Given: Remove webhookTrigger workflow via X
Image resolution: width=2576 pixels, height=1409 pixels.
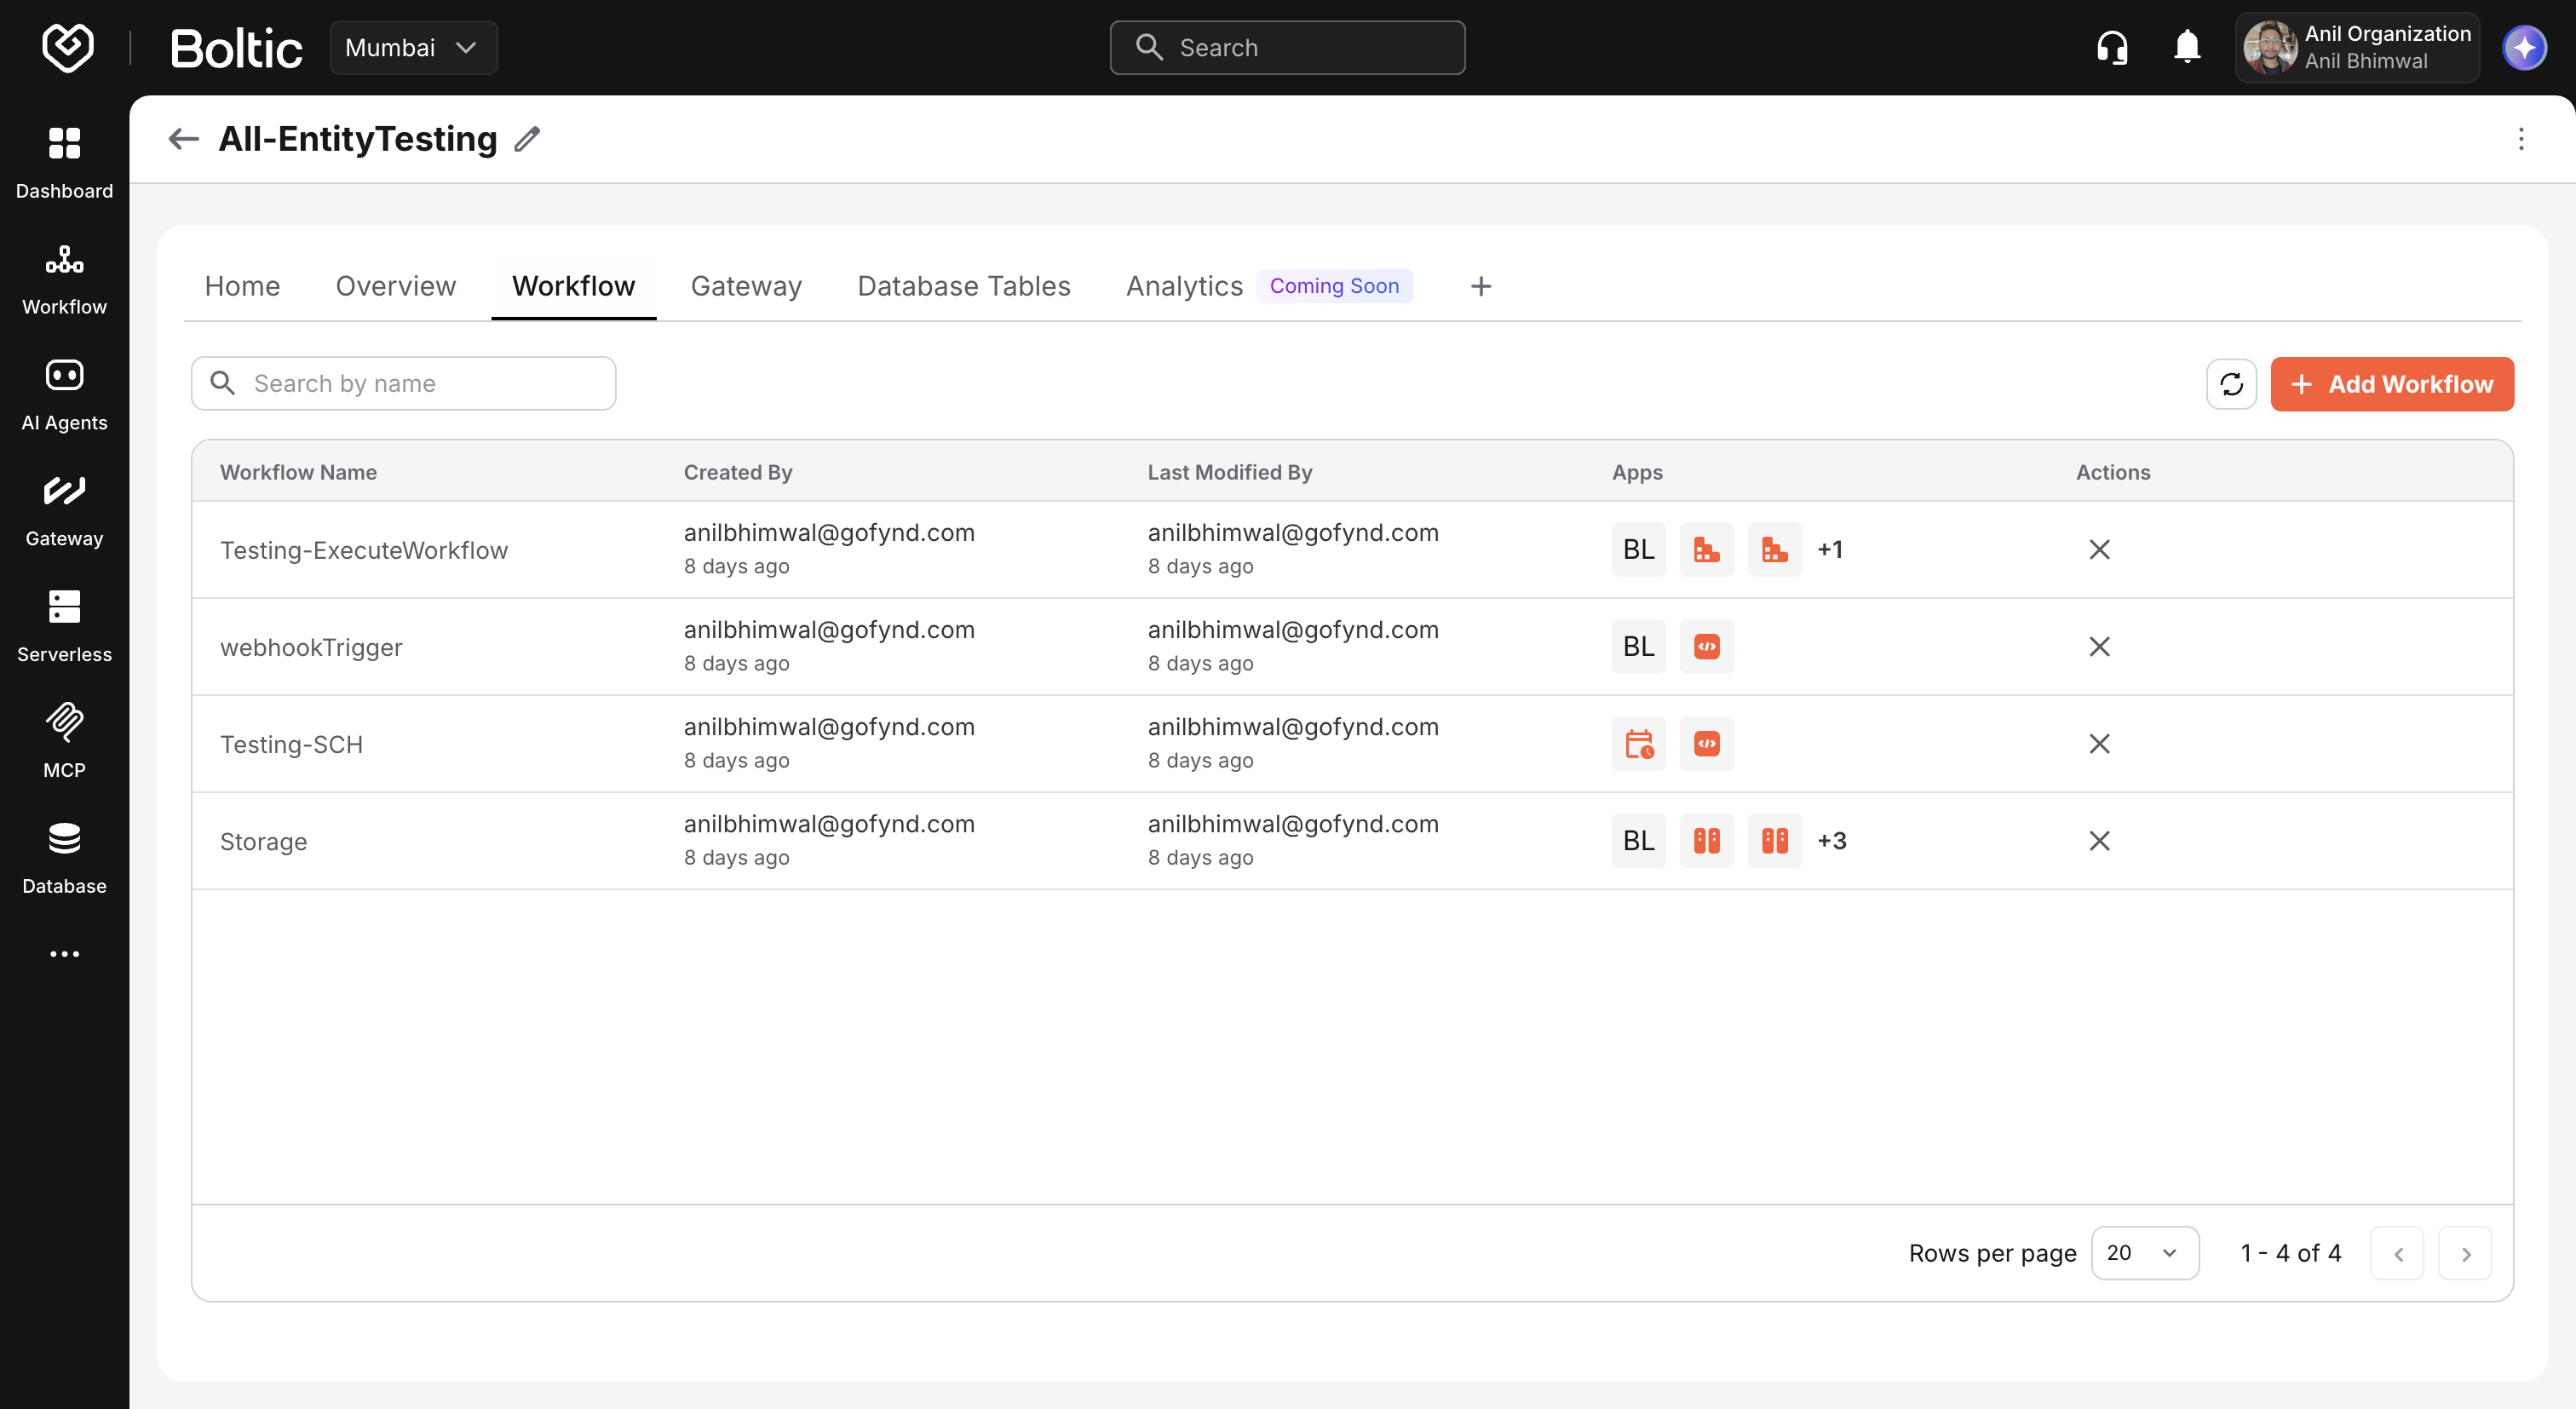Looking at the screenshot, I should 2099,646.
